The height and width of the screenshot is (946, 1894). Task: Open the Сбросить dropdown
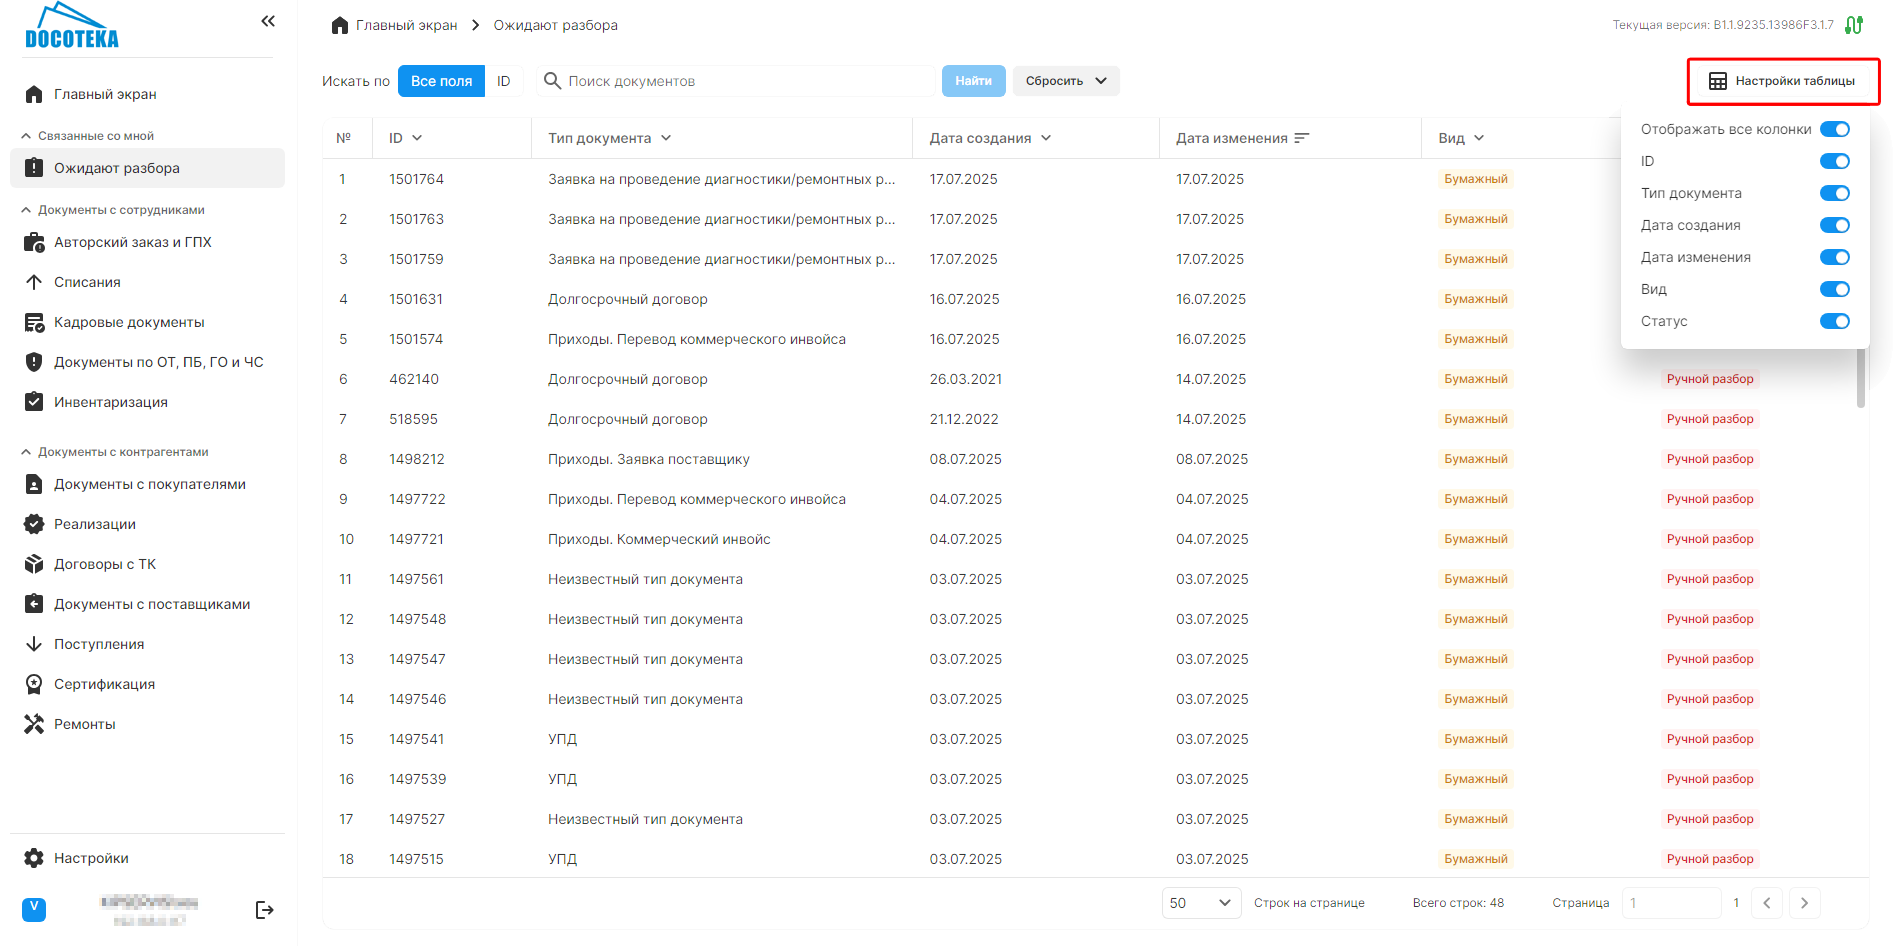coord(1065,81)
